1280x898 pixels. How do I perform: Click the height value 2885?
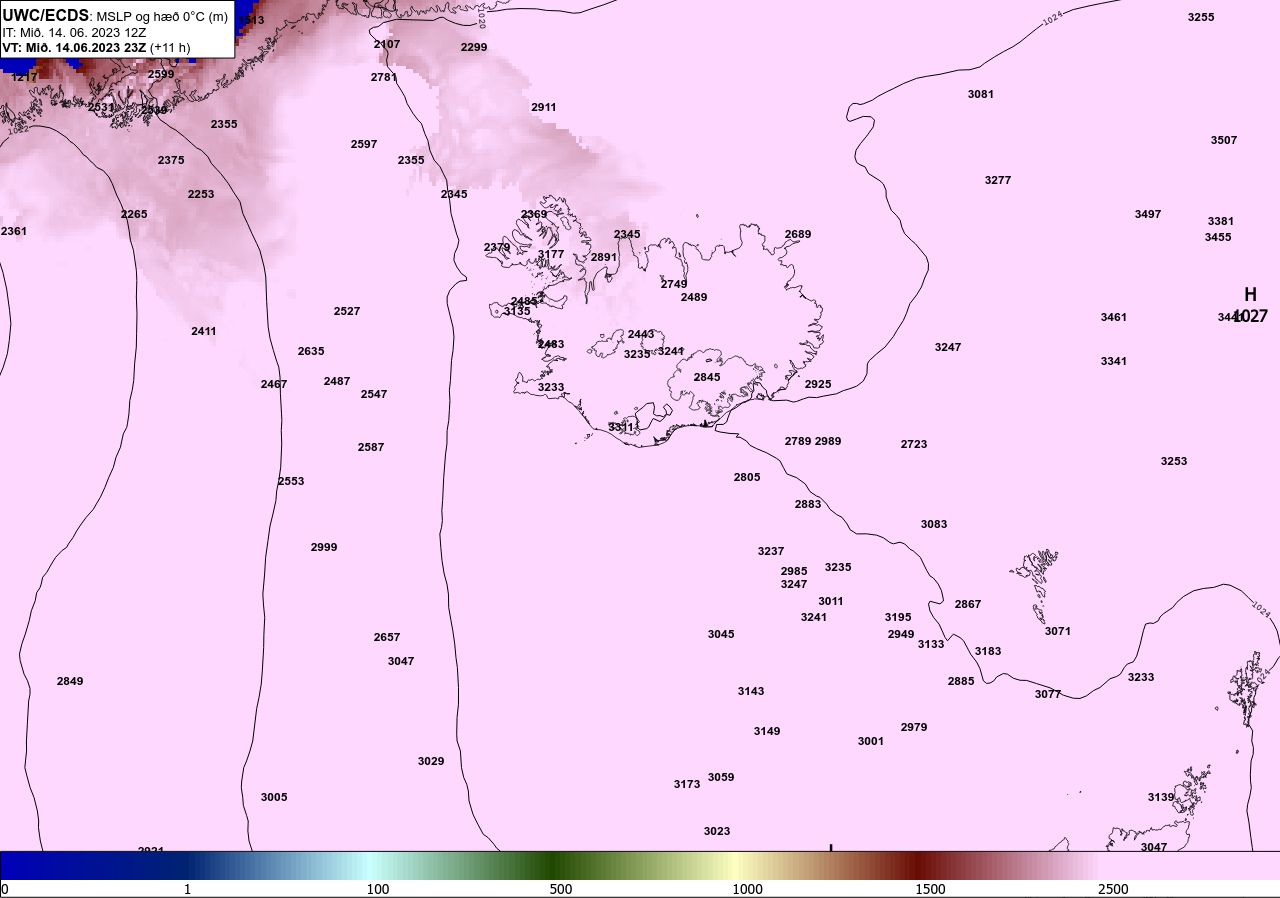[x=961, y=681]
